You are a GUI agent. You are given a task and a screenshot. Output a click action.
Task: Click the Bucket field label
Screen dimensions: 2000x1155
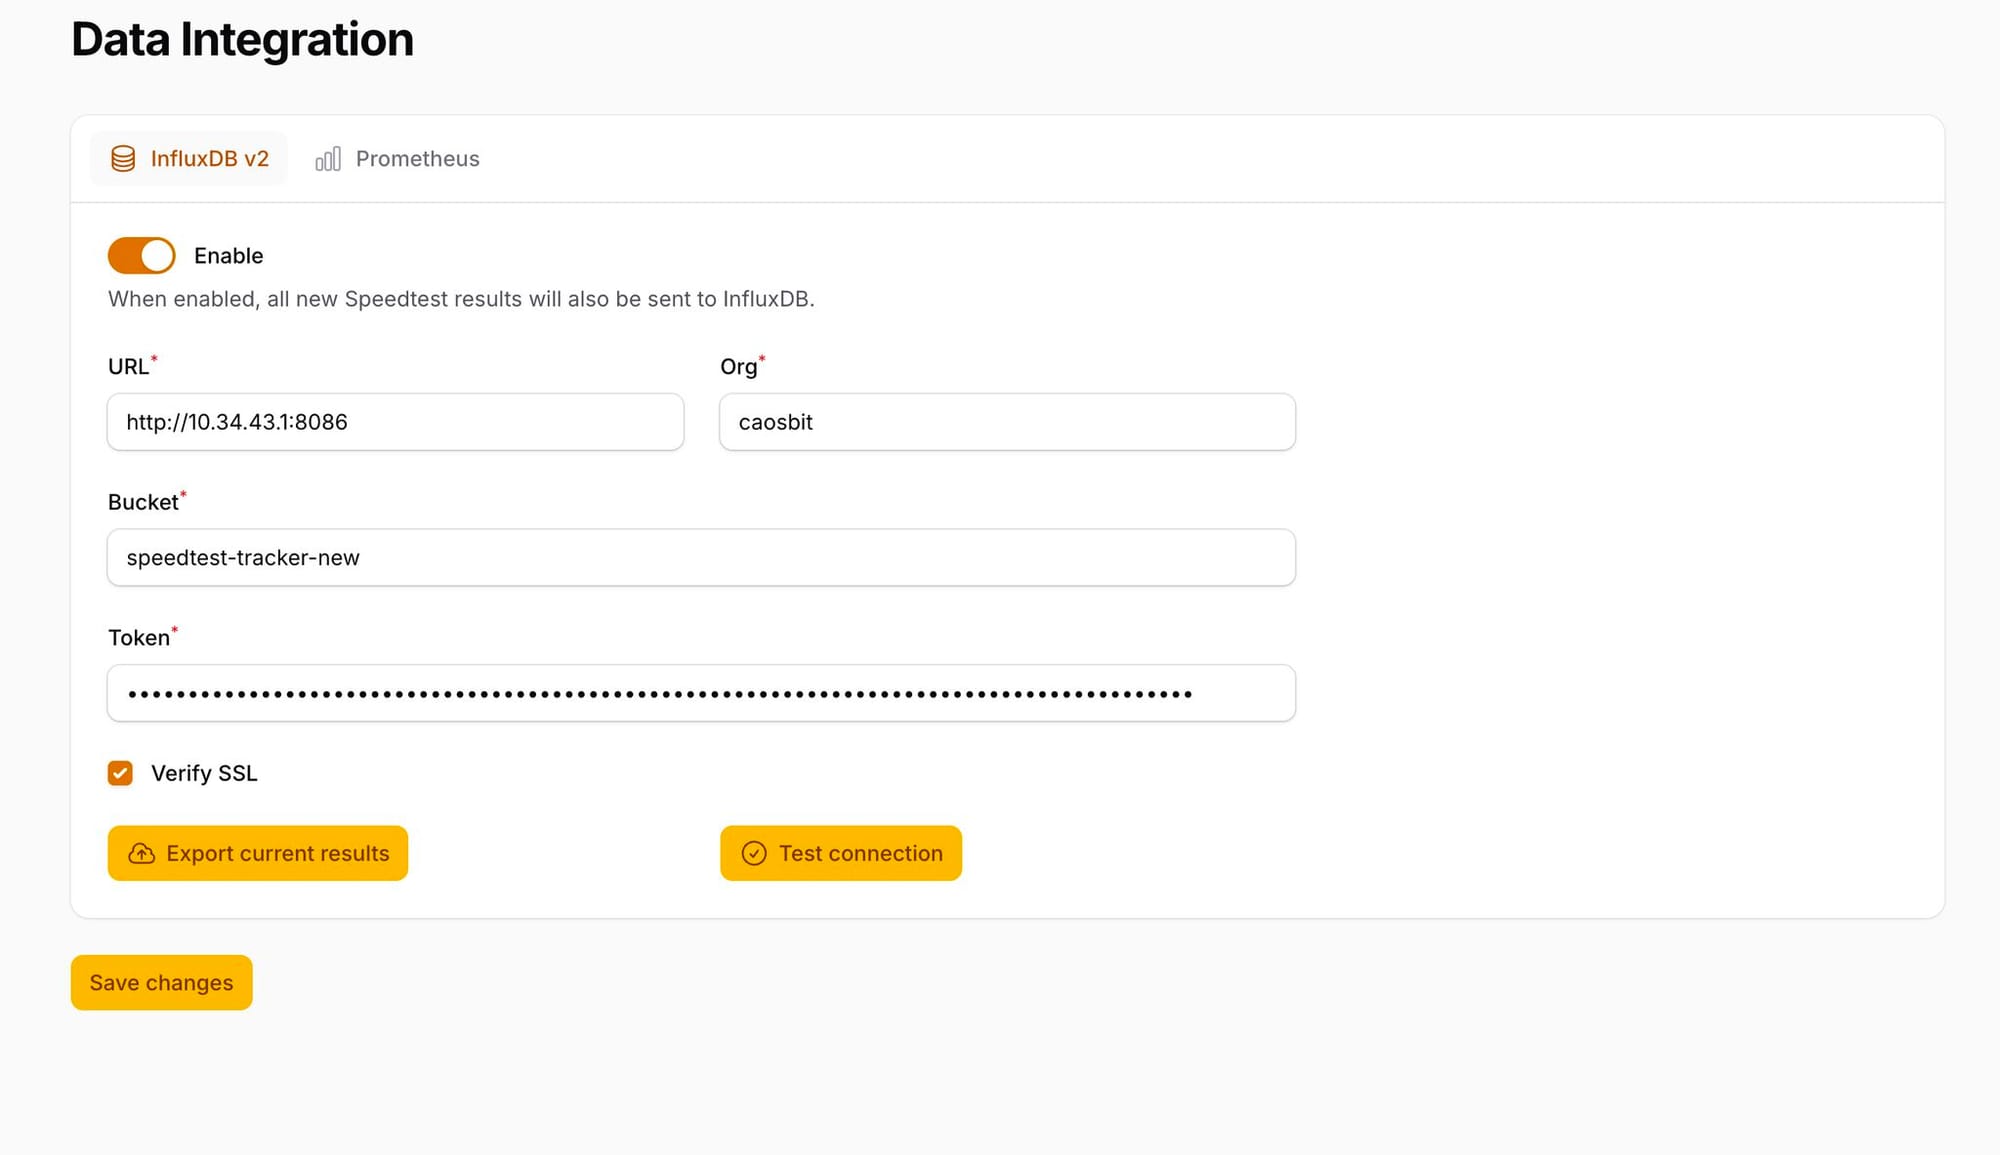(143, 502)
